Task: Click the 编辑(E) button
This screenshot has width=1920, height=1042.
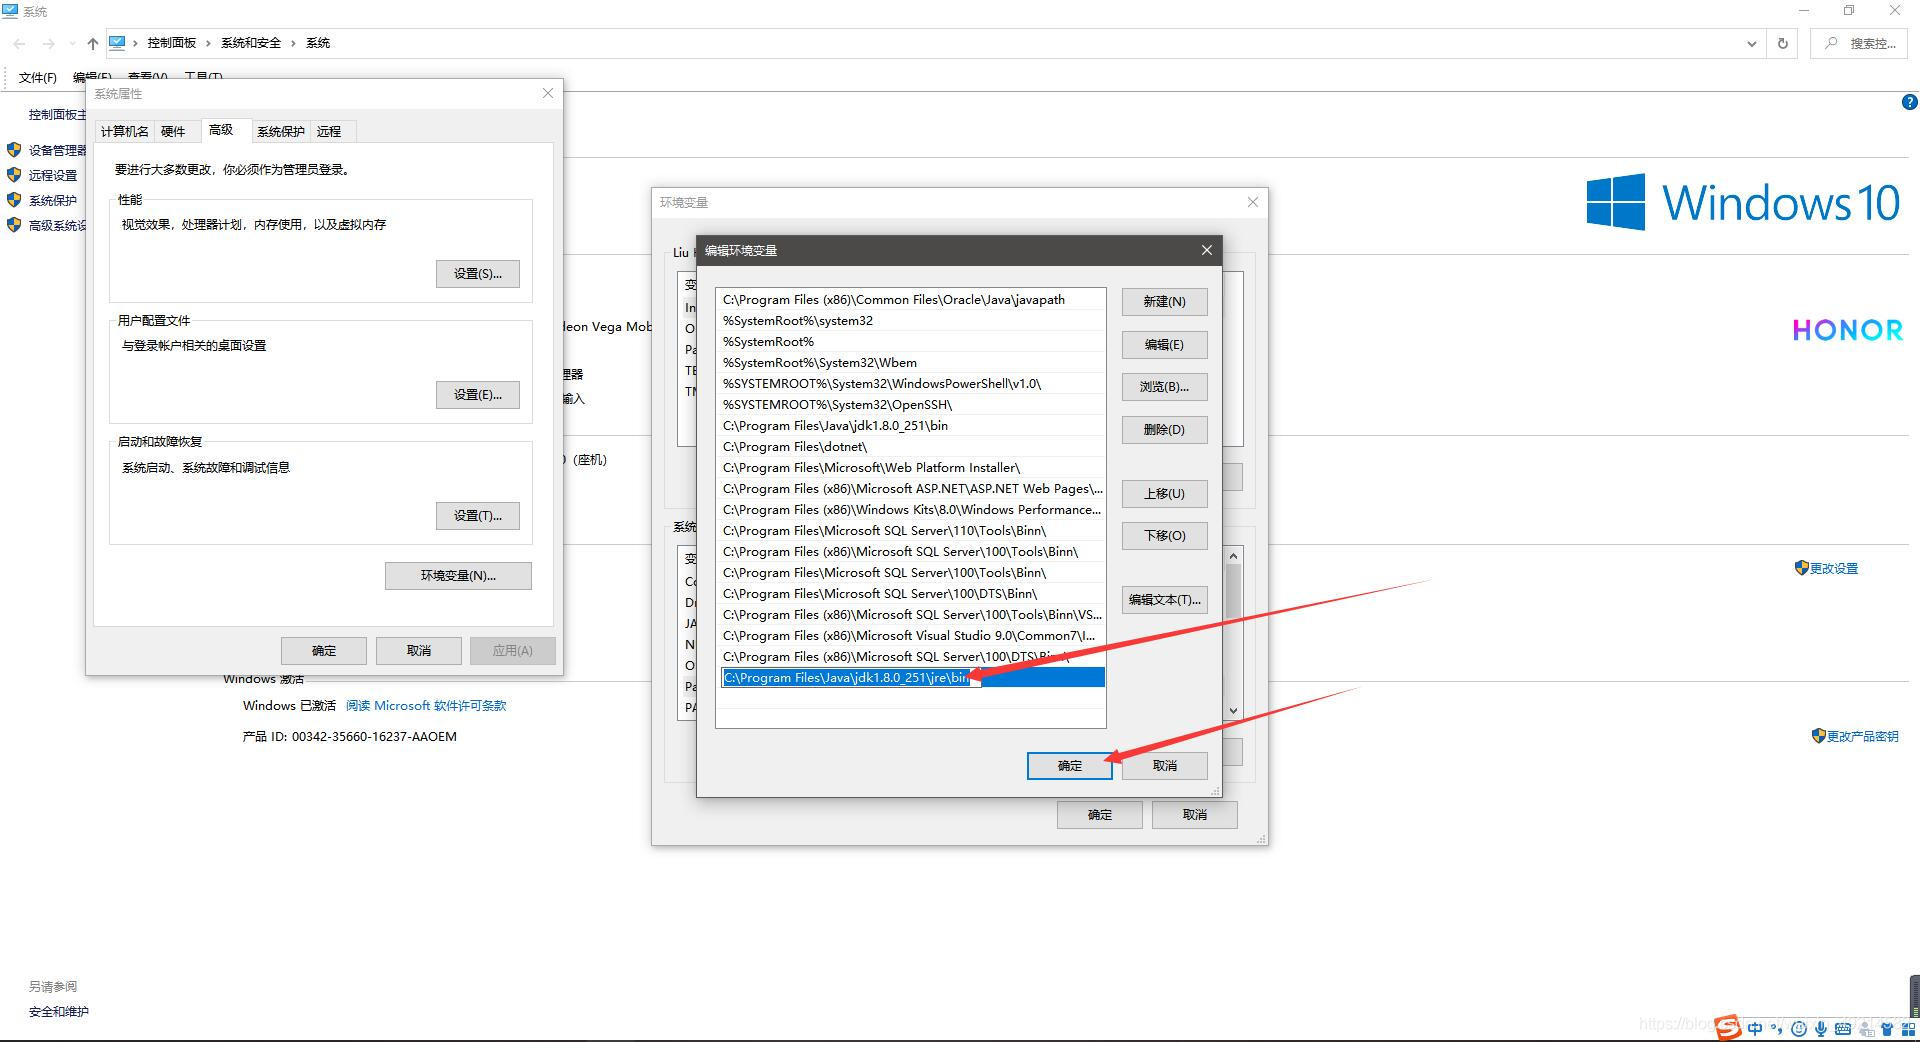Action: pyautogui.click(x=1164, y=344)
